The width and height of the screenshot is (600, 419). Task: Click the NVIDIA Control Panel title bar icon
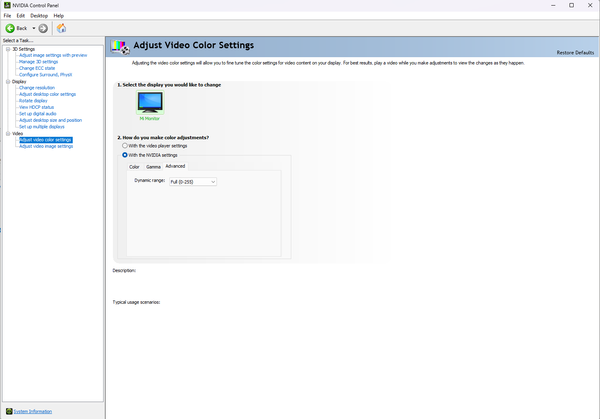pyautogui.click(x=6, y=5)
